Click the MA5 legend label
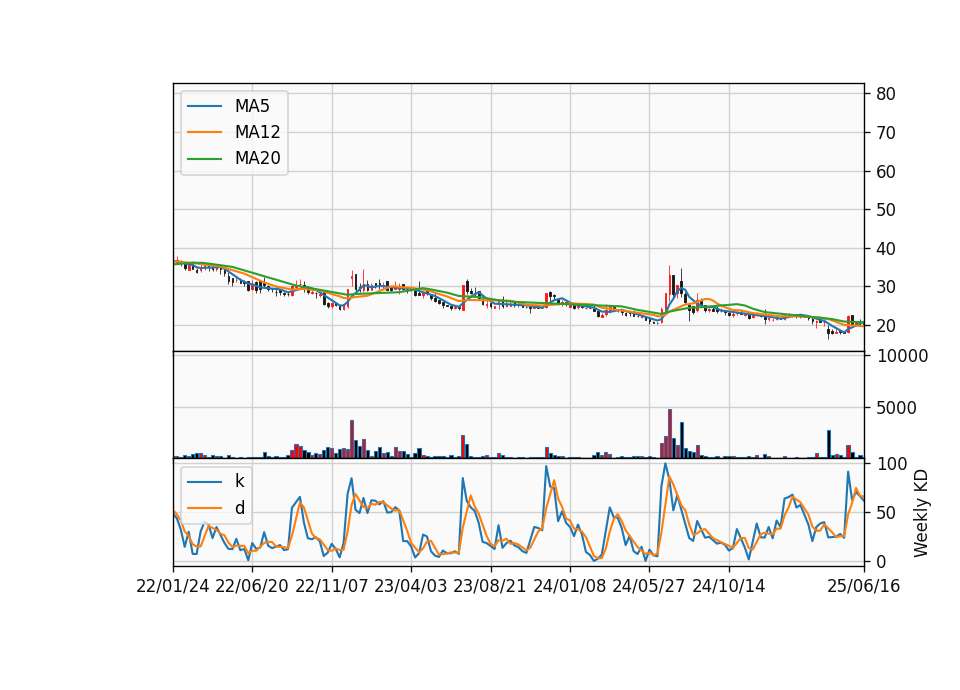 click(252, 106)
